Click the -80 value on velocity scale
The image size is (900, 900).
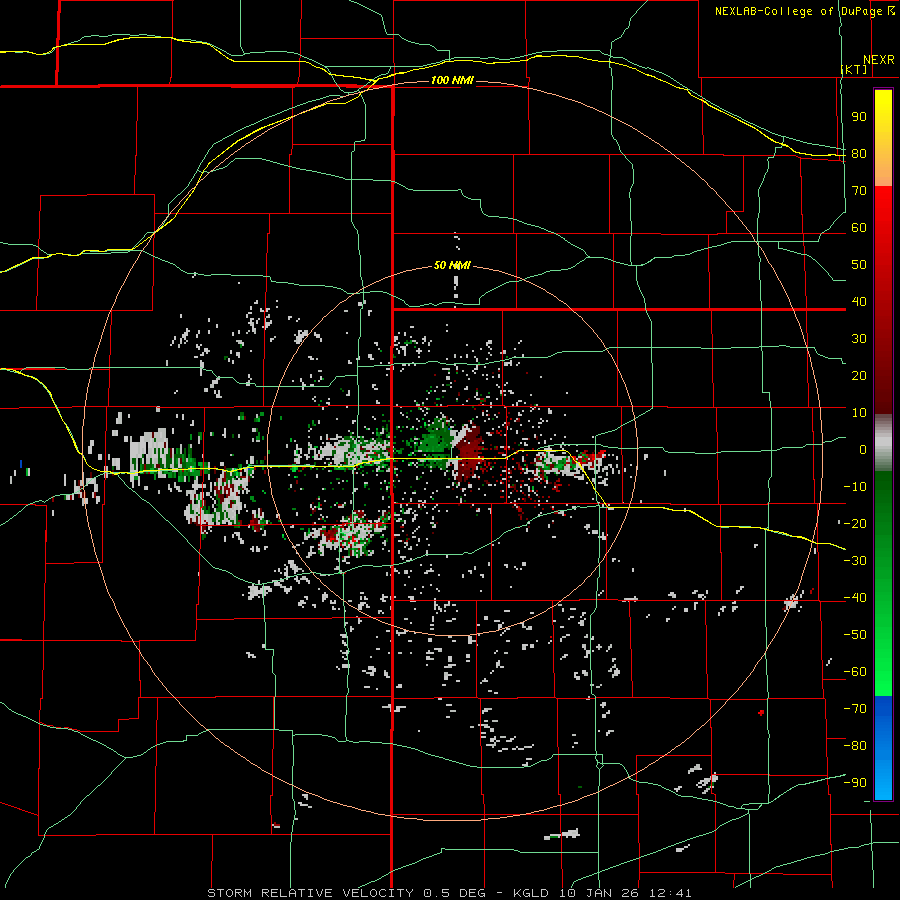click(855, 746)
